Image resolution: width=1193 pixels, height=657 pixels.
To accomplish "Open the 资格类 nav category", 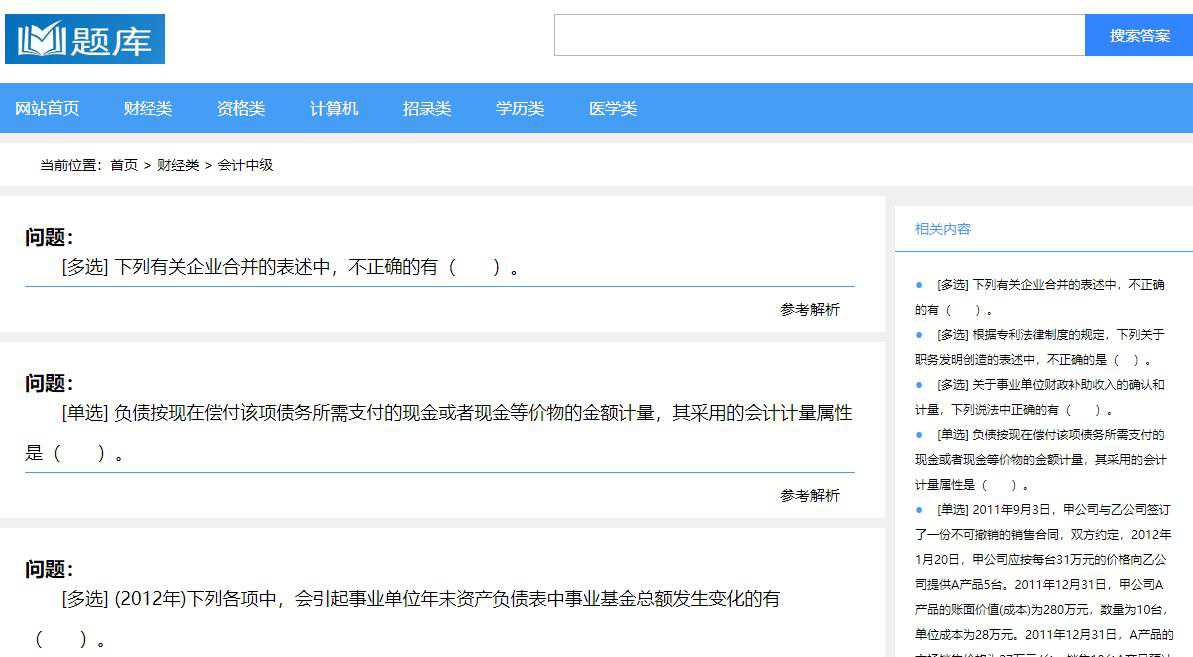I will point(240,108).
